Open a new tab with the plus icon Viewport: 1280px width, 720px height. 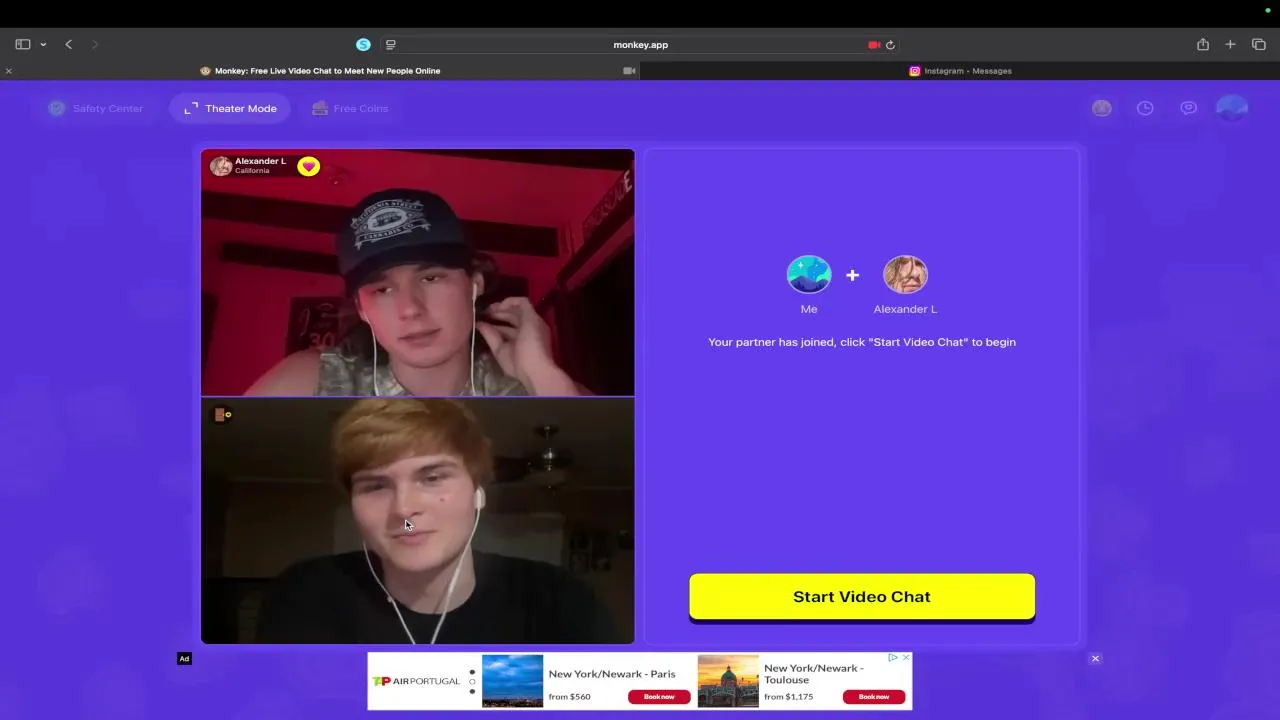click(1231, 44)
